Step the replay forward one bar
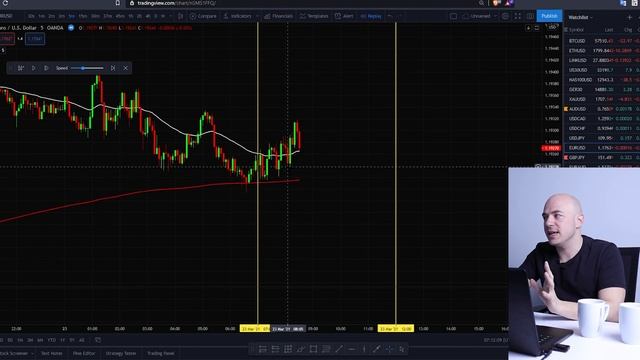Image resolution: width=640 pixels, height=360 pixels. coord(46,68)
